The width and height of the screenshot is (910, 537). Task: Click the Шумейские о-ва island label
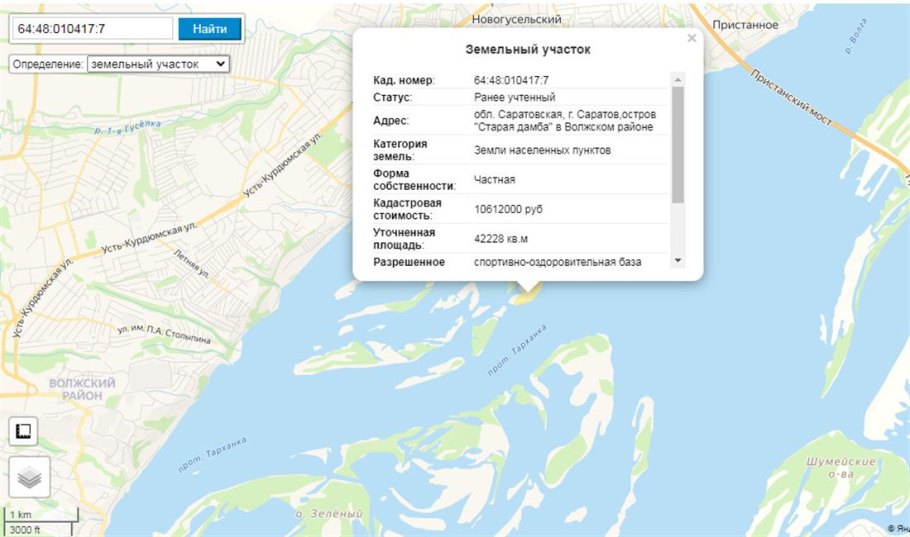point(841,467)
